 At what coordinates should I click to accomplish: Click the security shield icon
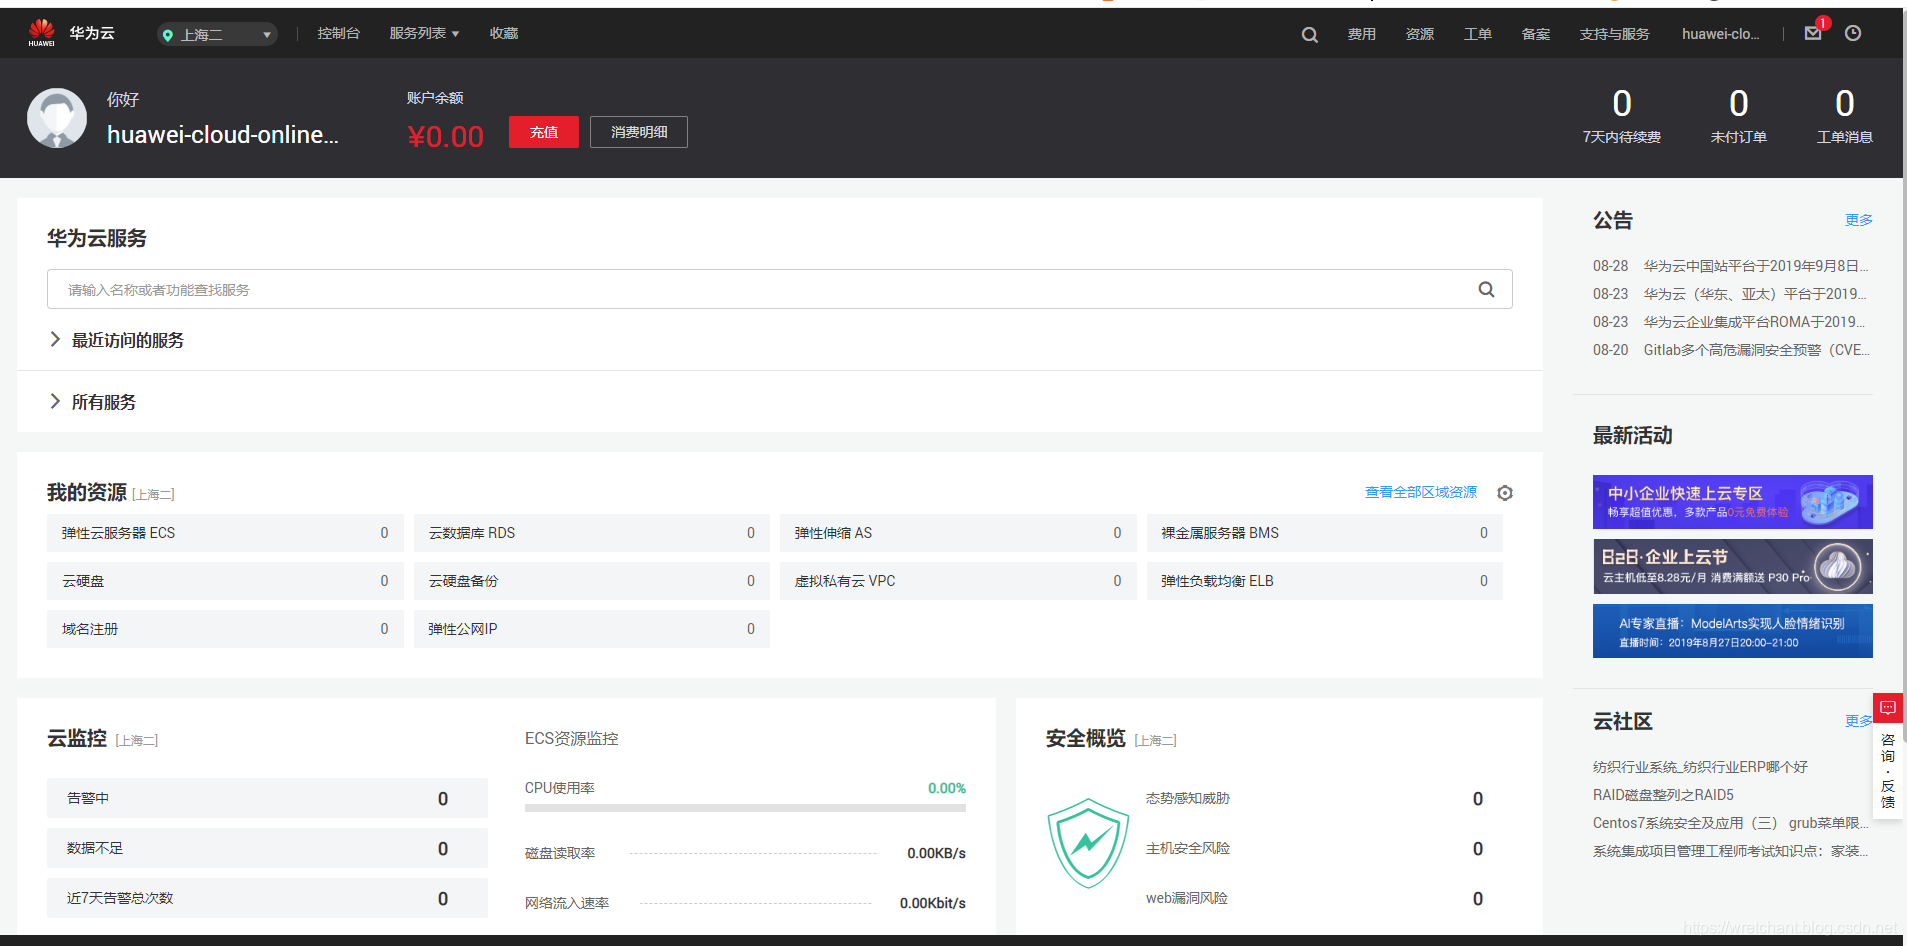1088,843
